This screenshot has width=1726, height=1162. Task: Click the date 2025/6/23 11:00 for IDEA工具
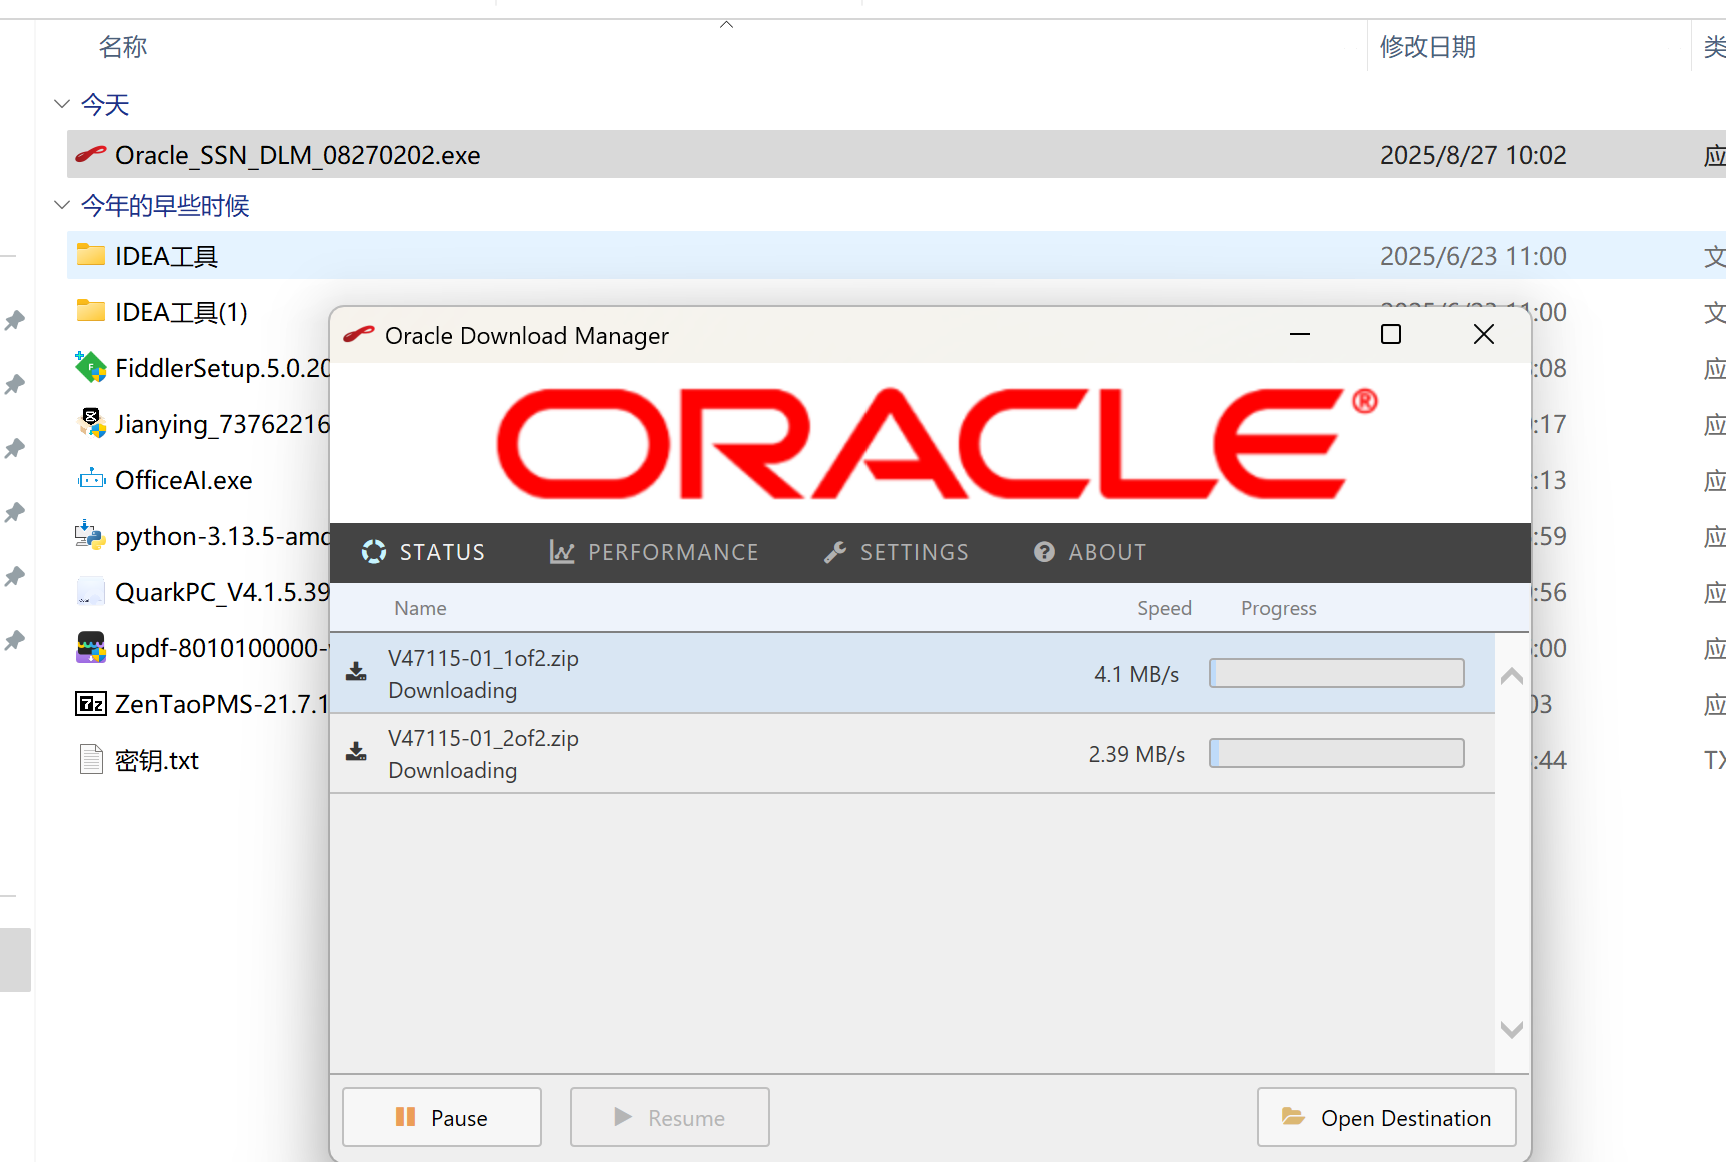click(x=1473, y=256)
